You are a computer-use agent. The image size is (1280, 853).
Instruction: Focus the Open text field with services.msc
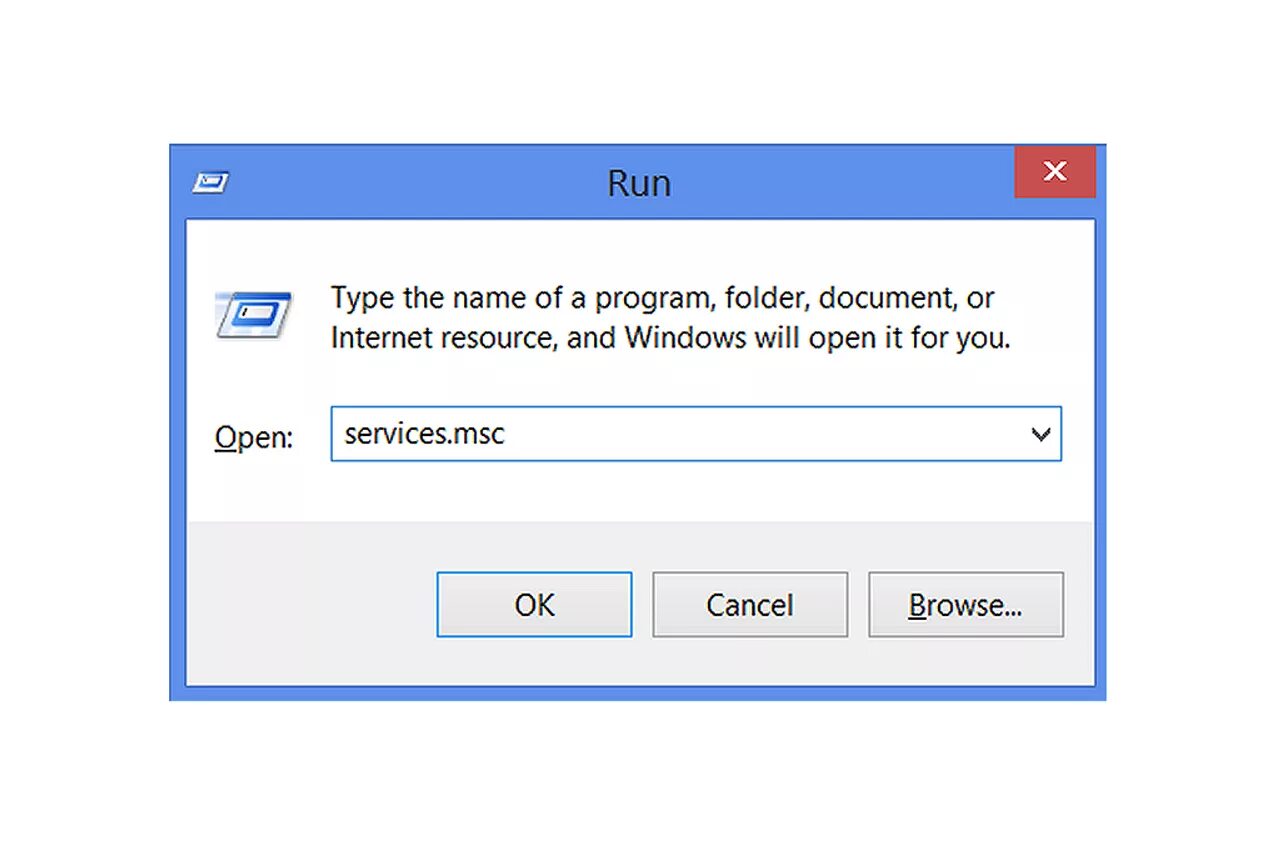[x=696, y=434]
